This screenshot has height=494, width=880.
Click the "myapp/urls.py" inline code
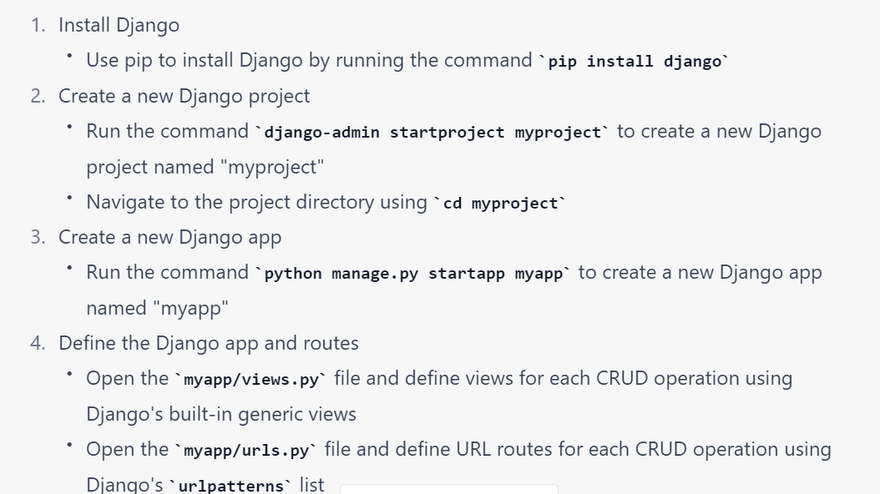click(x=246, y=451)
